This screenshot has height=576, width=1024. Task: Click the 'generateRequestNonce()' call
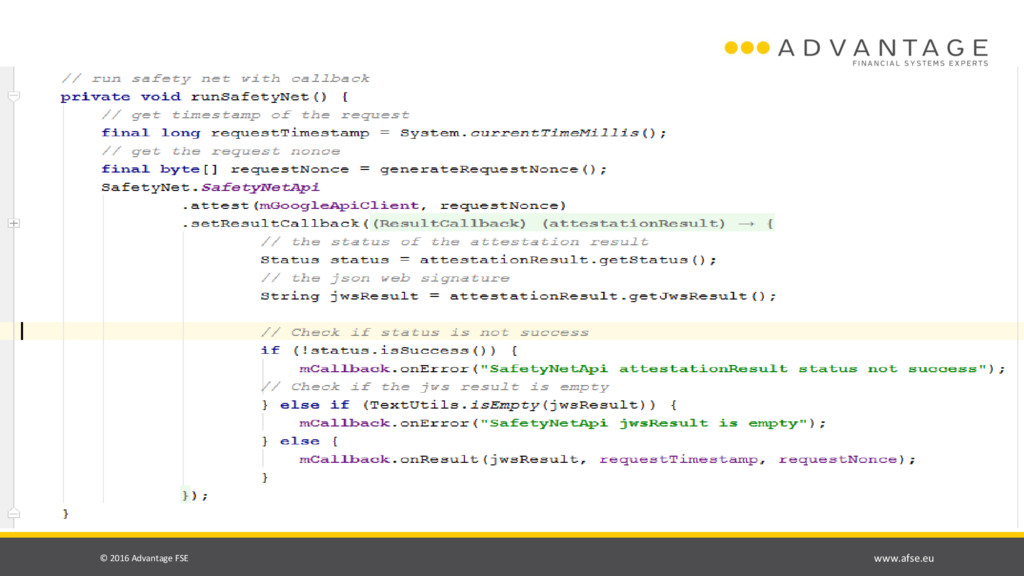[x=488, y=169]
